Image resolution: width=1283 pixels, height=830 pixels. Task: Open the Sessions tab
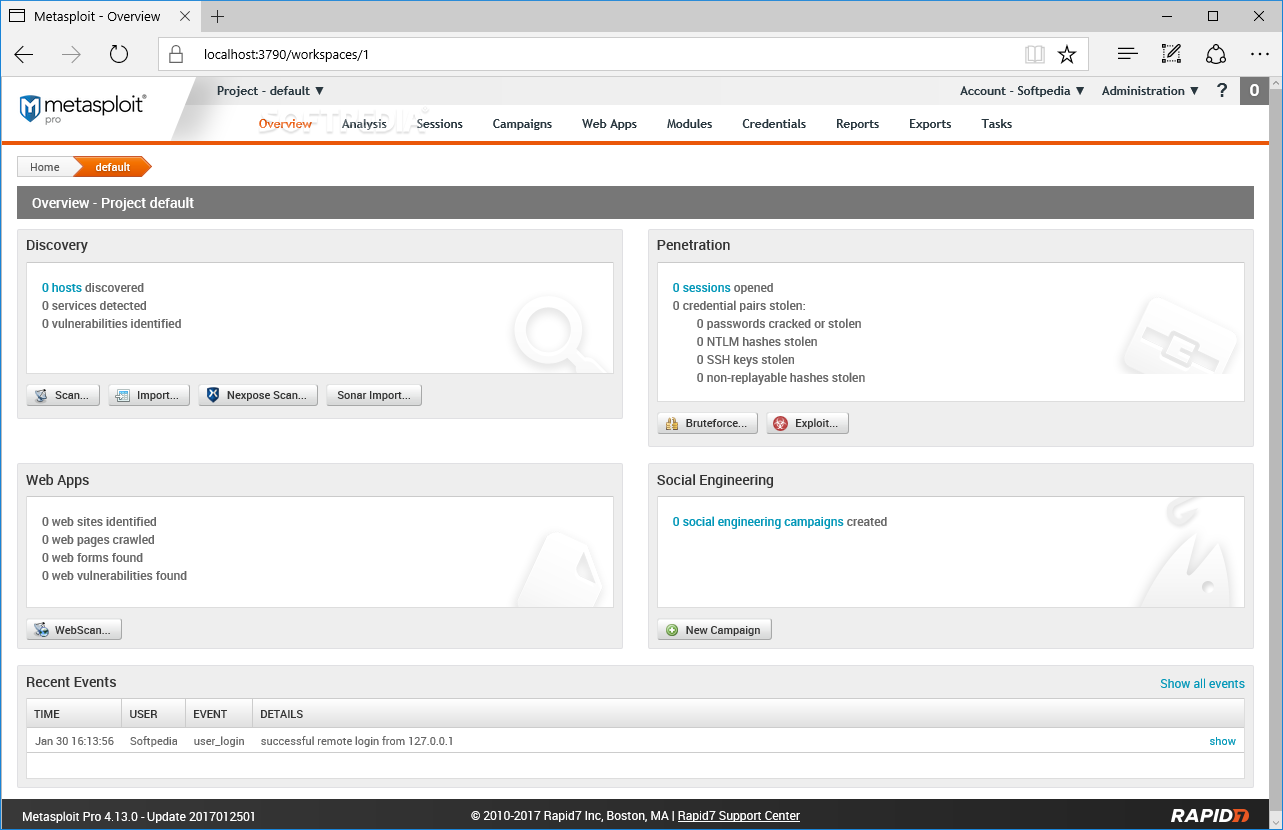click(x=440, y=124)
